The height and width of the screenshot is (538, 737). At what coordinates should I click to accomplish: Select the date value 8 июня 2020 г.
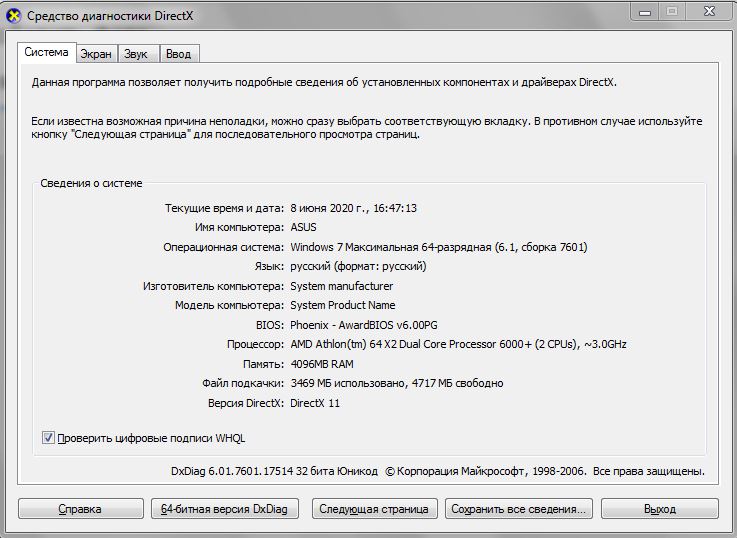(353, 208)
